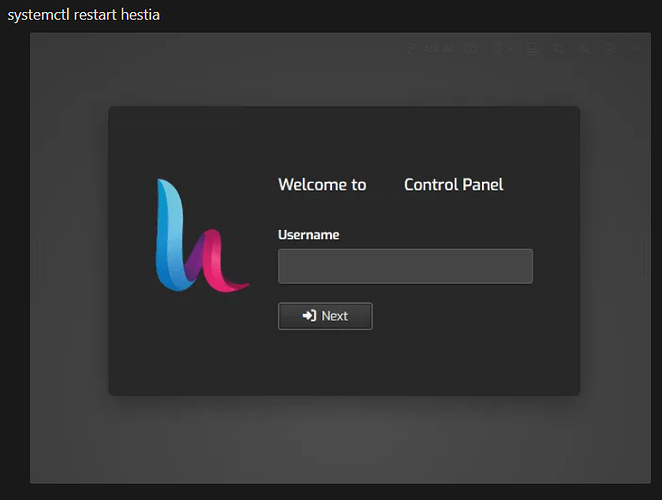The image size is (662, 500).
Task: Click the image alignment icon
Action: click(497, 49)
